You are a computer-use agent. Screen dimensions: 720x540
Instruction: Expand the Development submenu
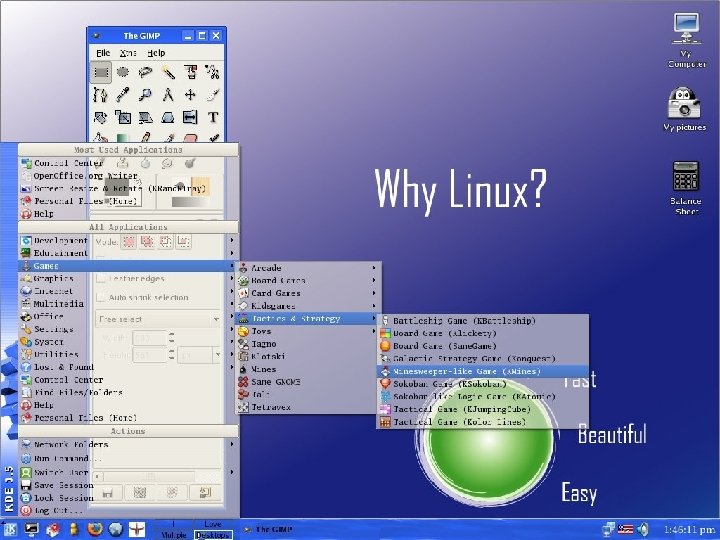(128, 240)
